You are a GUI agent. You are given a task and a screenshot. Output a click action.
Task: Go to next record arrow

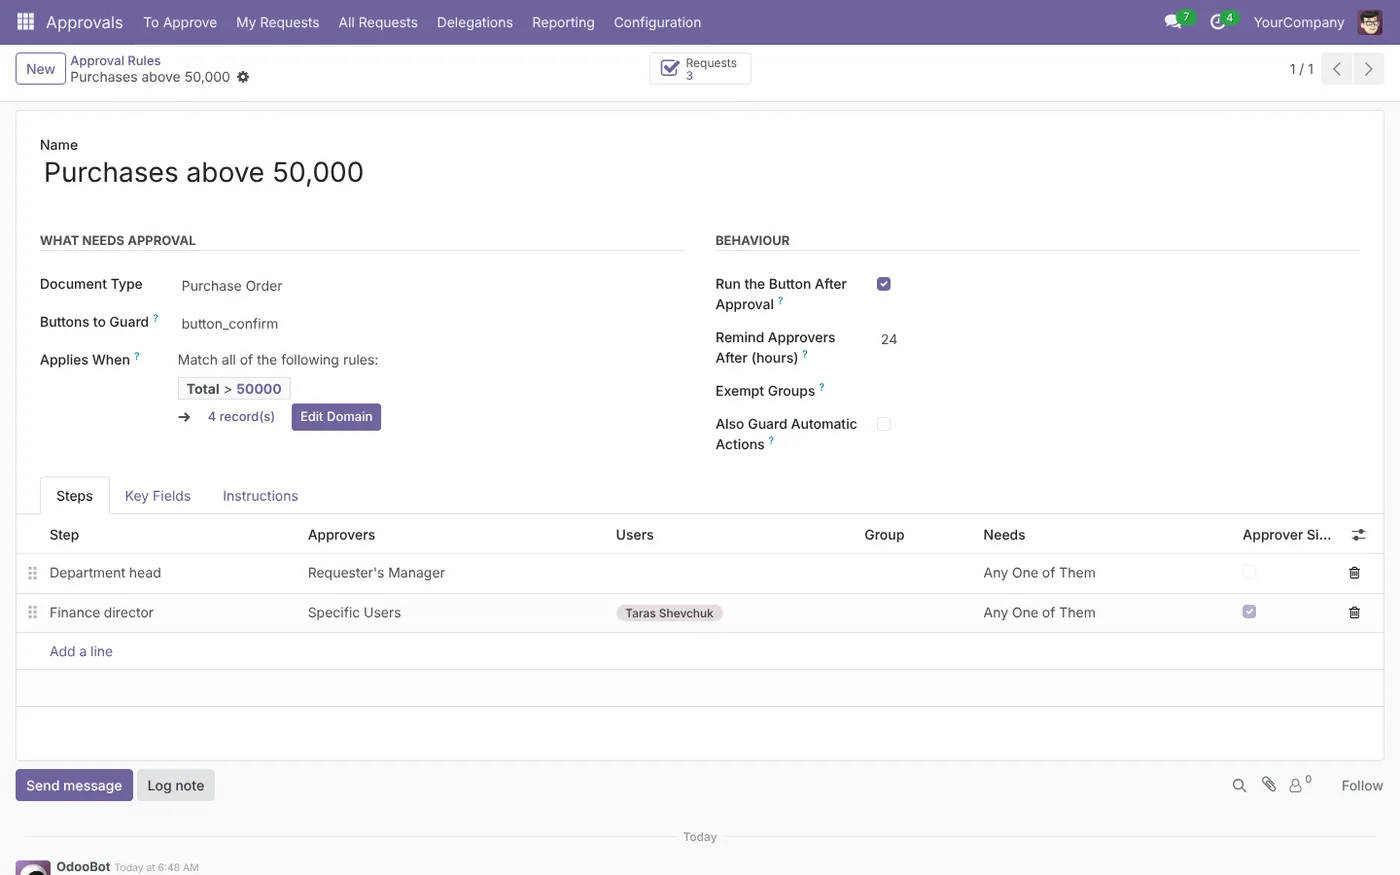[x=1368, y=69]
